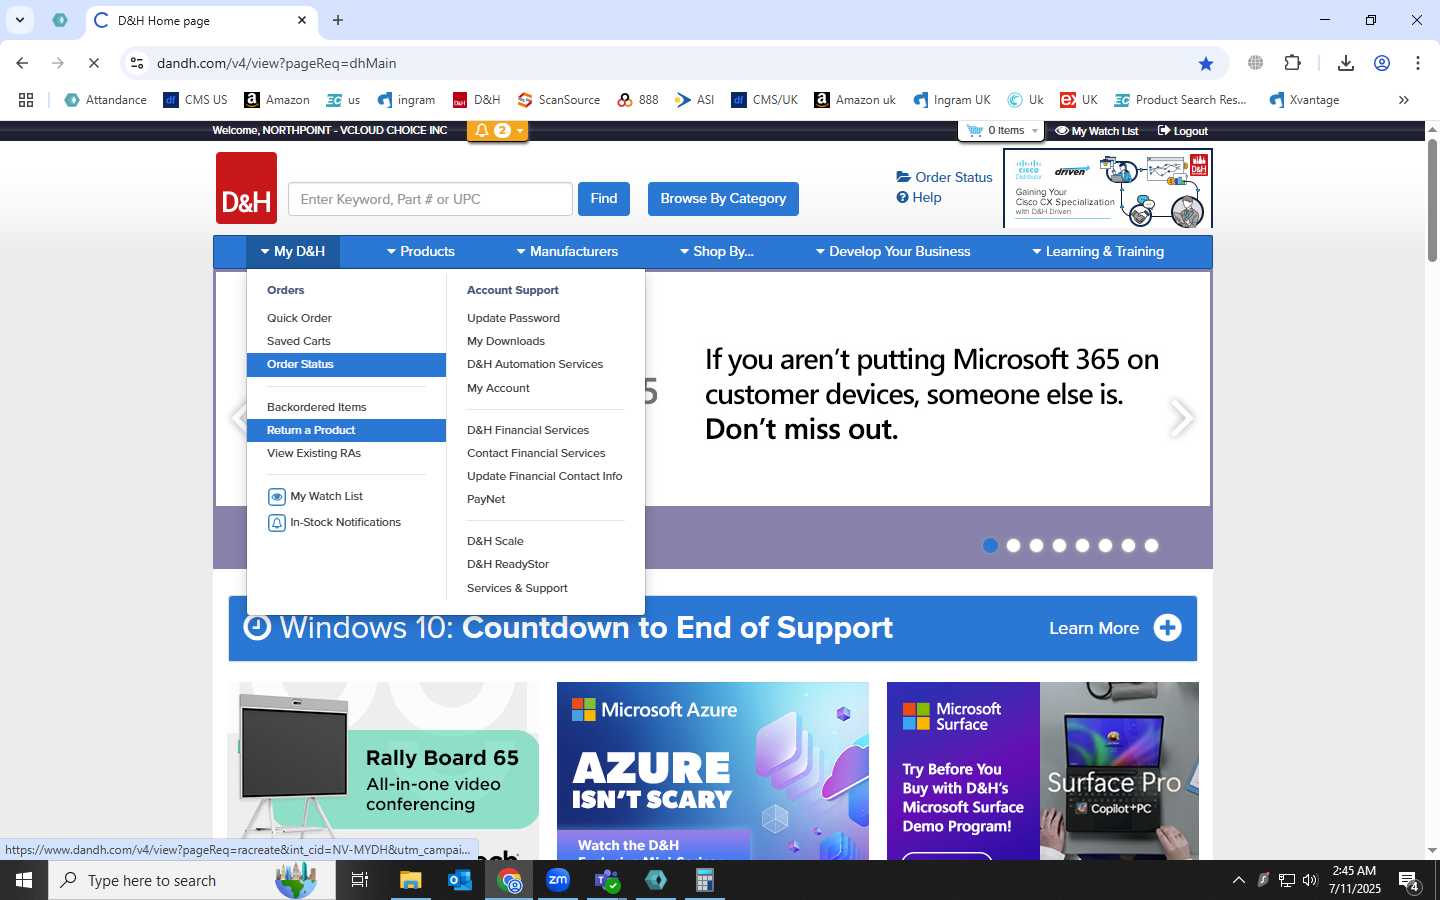The height and width of the screenshot is (900, 1440).
Task: Open a new browser tab
Action: (x=338, y=20)
